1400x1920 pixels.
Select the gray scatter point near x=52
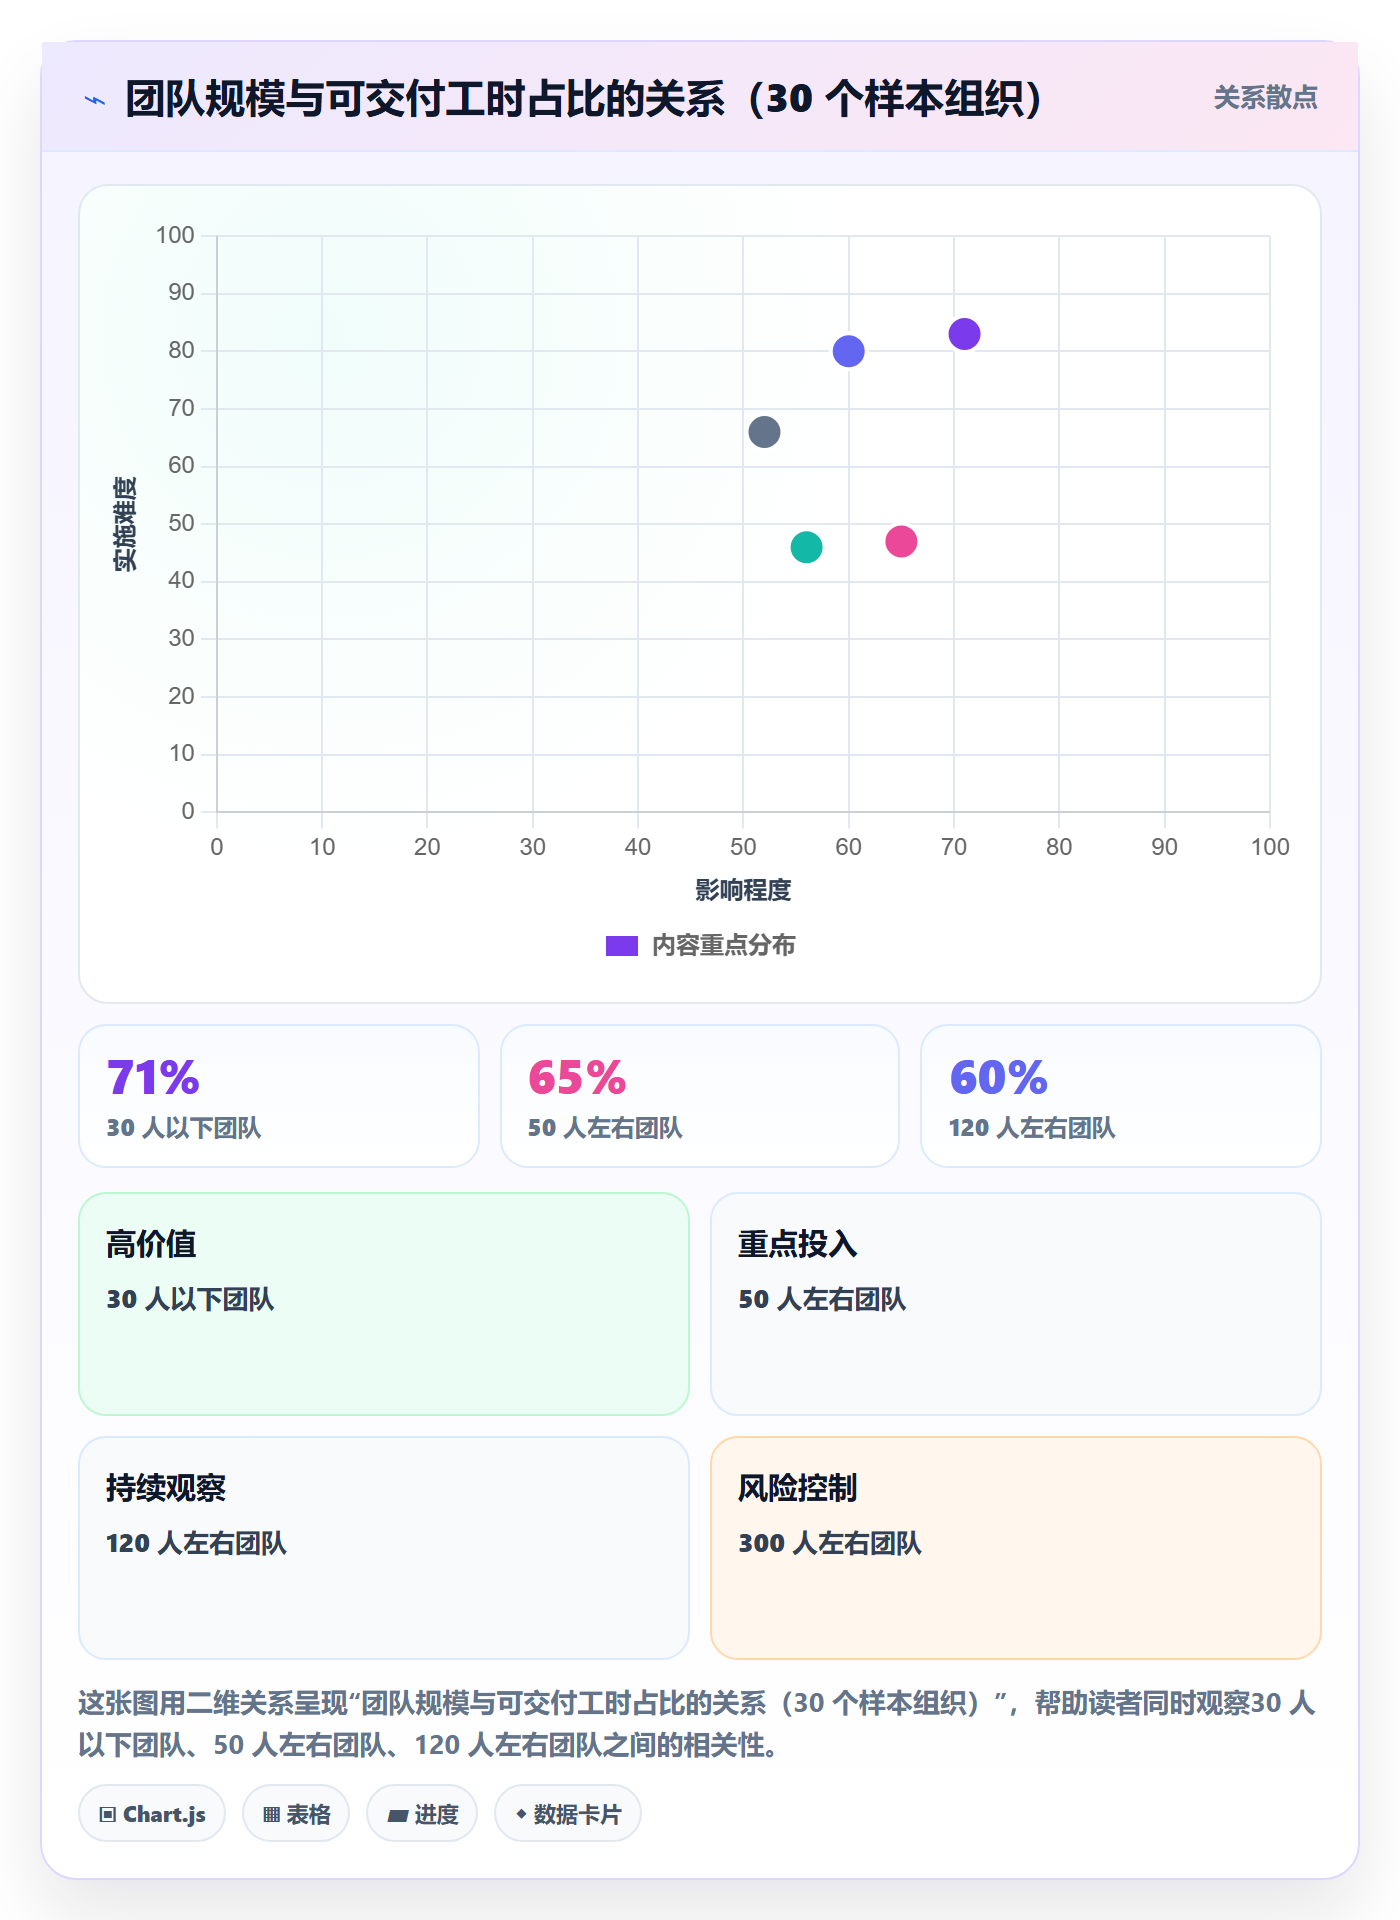(x=764, y=432)
